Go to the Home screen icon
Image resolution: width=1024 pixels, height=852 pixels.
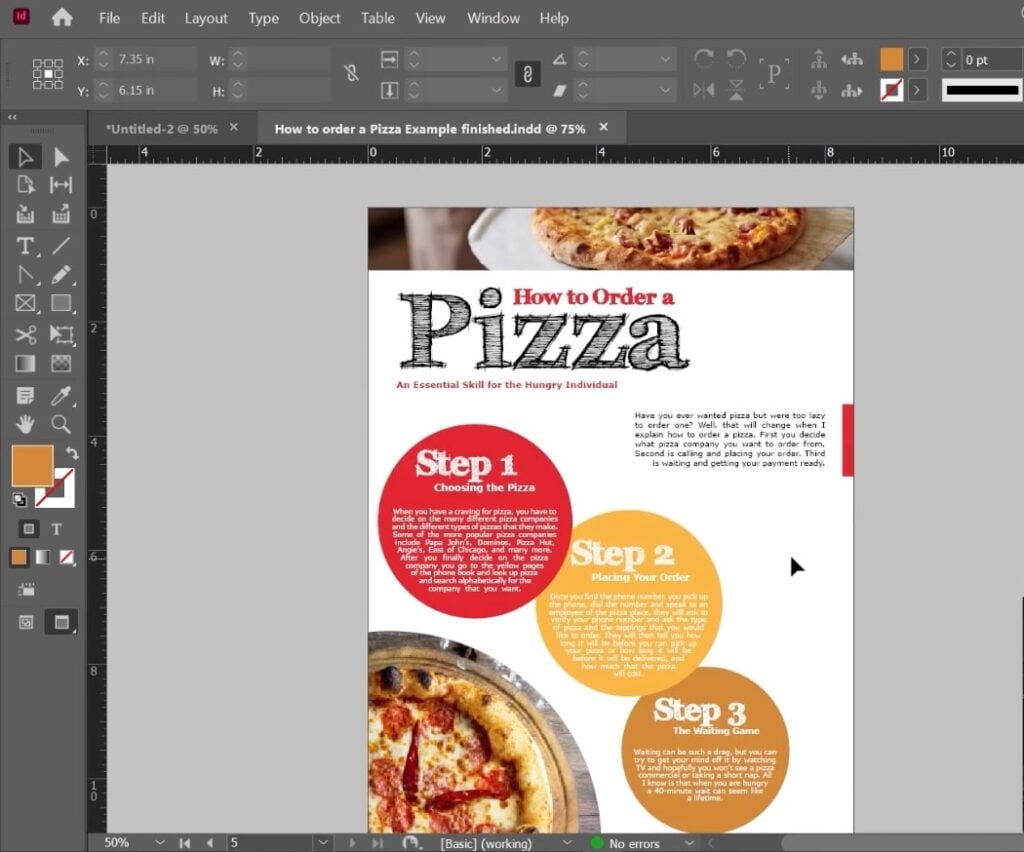coord(62,18)
